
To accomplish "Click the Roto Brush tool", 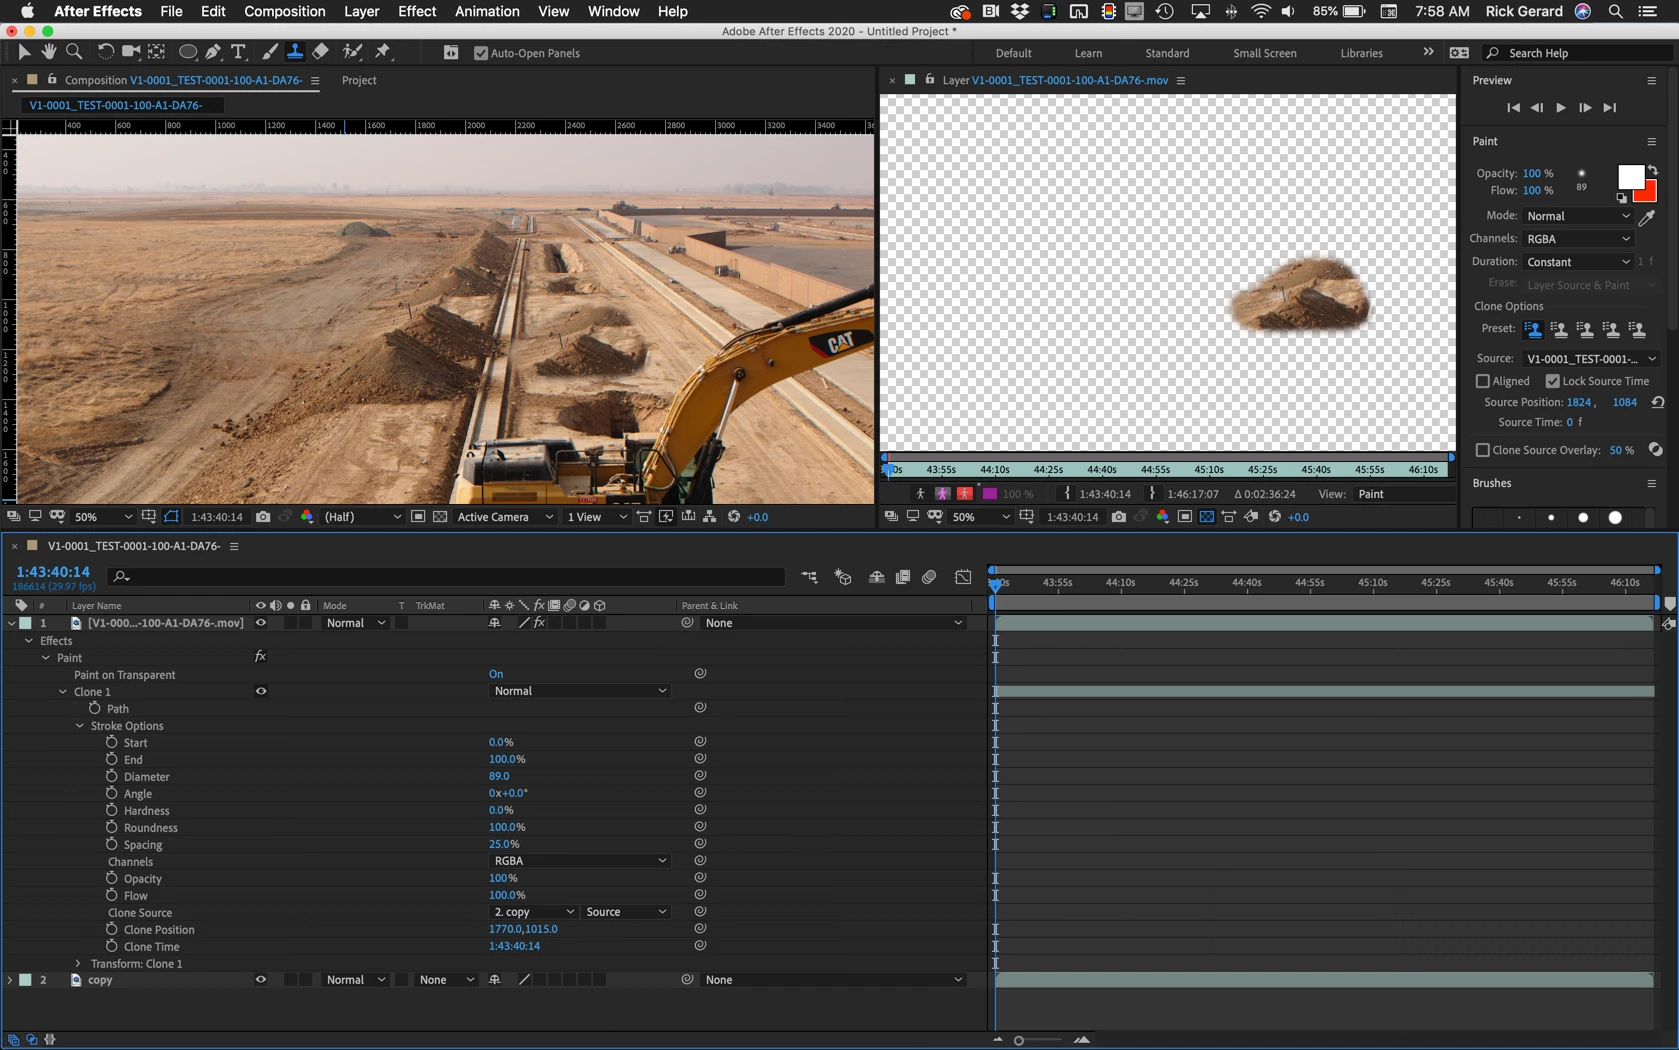I will (x=352, y=52).
